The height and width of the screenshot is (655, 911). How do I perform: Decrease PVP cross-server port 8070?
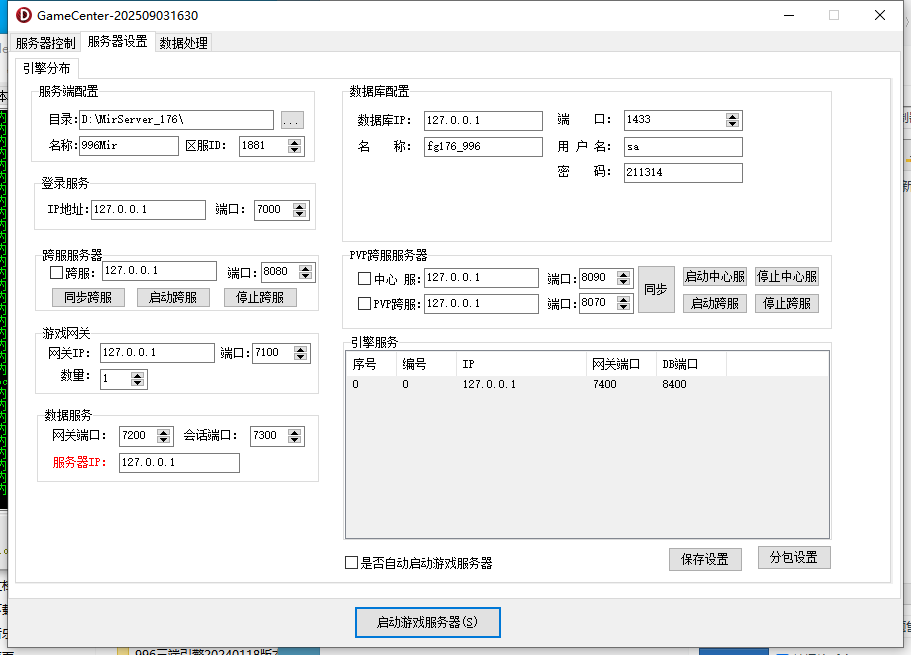click(x=623, y=307)
